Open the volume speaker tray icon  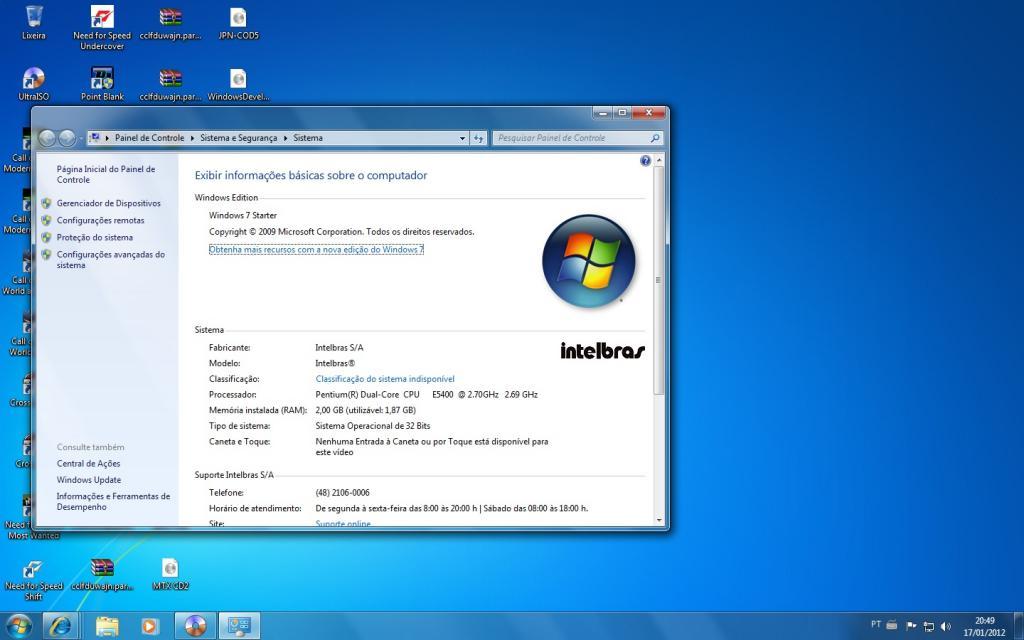pyautogui.click(x=946, y=626)
